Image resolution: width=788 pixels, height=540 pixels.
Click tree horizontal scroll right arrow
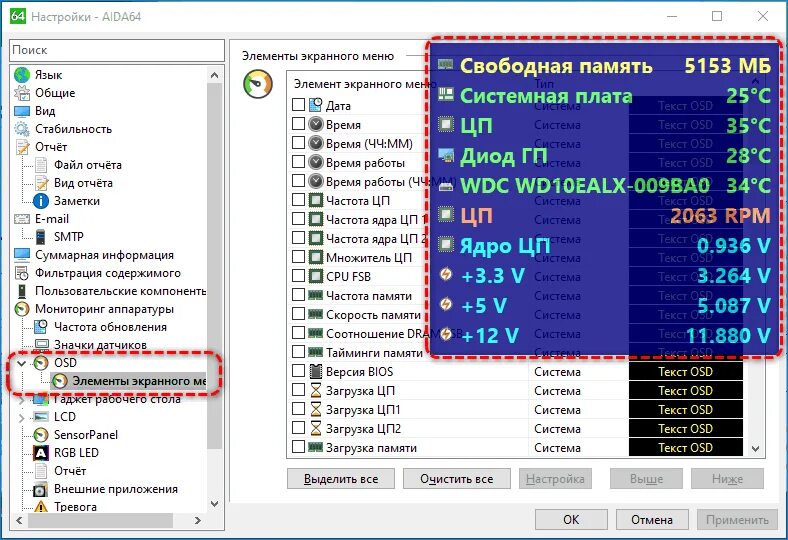coord(198,520)
